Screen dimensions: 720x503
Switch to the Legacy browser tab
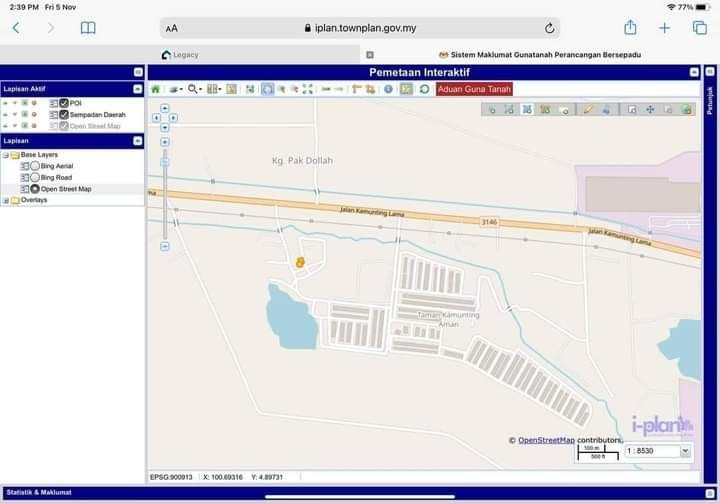[x=180, y=54]
